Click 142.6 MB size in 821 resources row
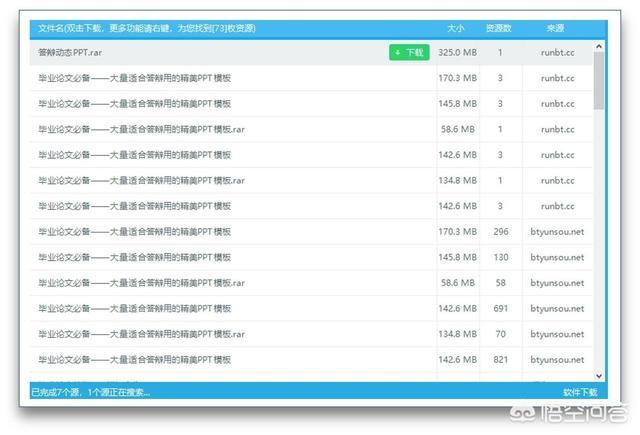The height and width of the screenshot is (435, 640). coord(458,360)
